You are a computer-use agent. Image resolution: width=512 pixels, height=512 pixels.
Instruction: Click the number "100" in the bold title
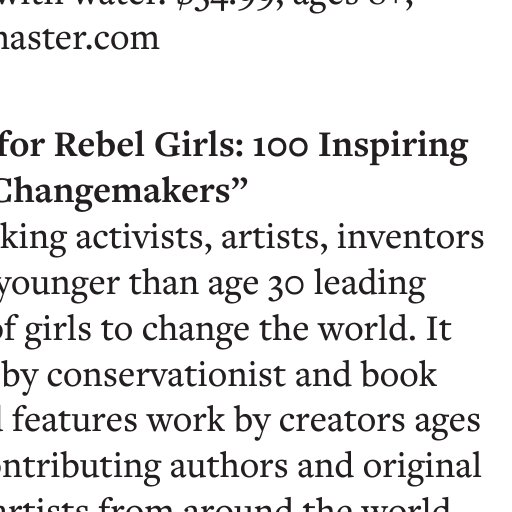click(x=279, y=147)
